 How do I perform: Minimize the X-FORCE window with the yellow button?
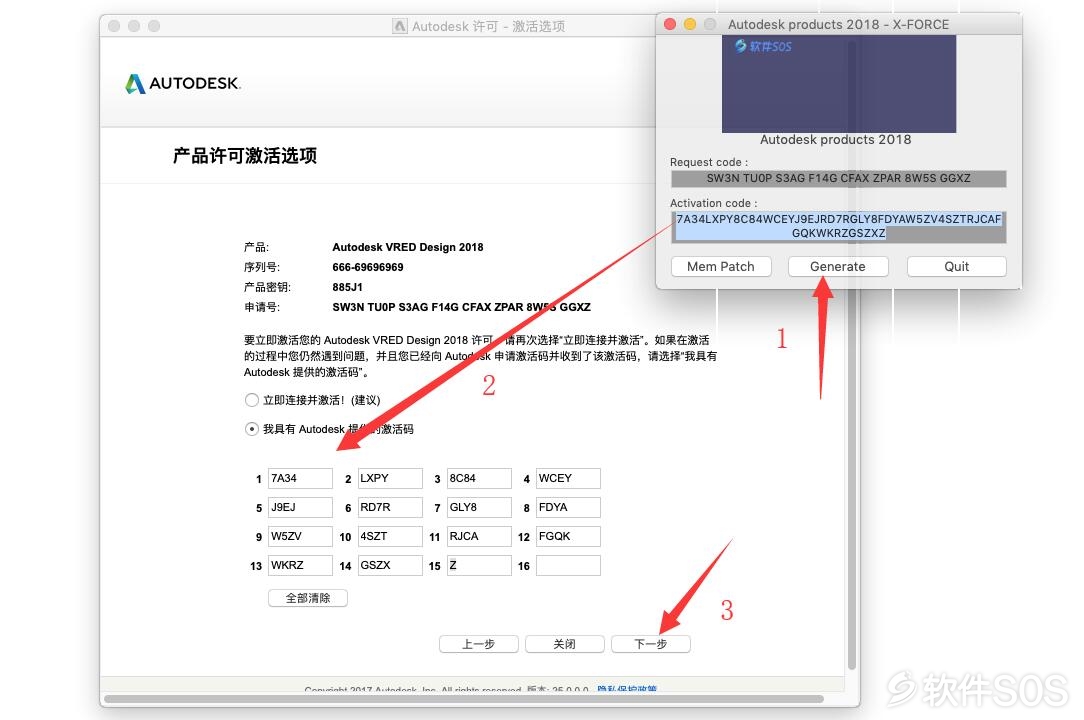[x=690, y=24]
